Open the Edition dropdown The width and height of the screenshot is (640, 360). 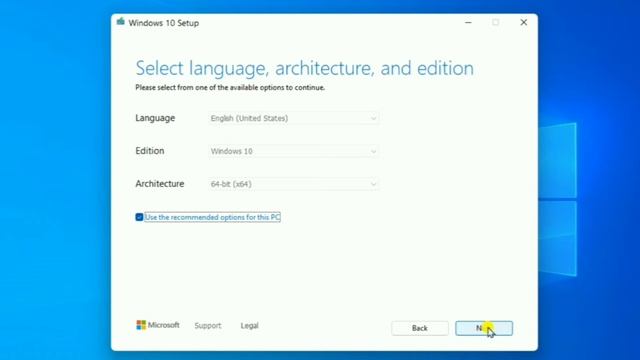(293, 151)
